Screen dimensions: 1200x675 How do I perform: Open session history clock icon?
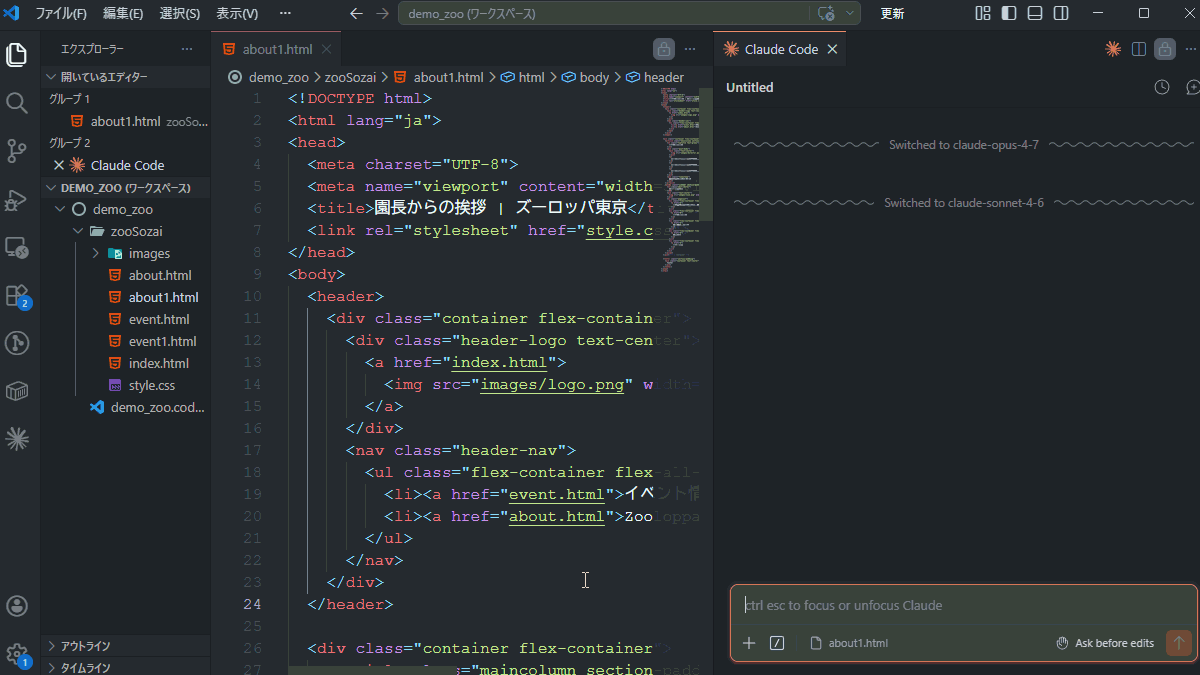point(1161,87)
